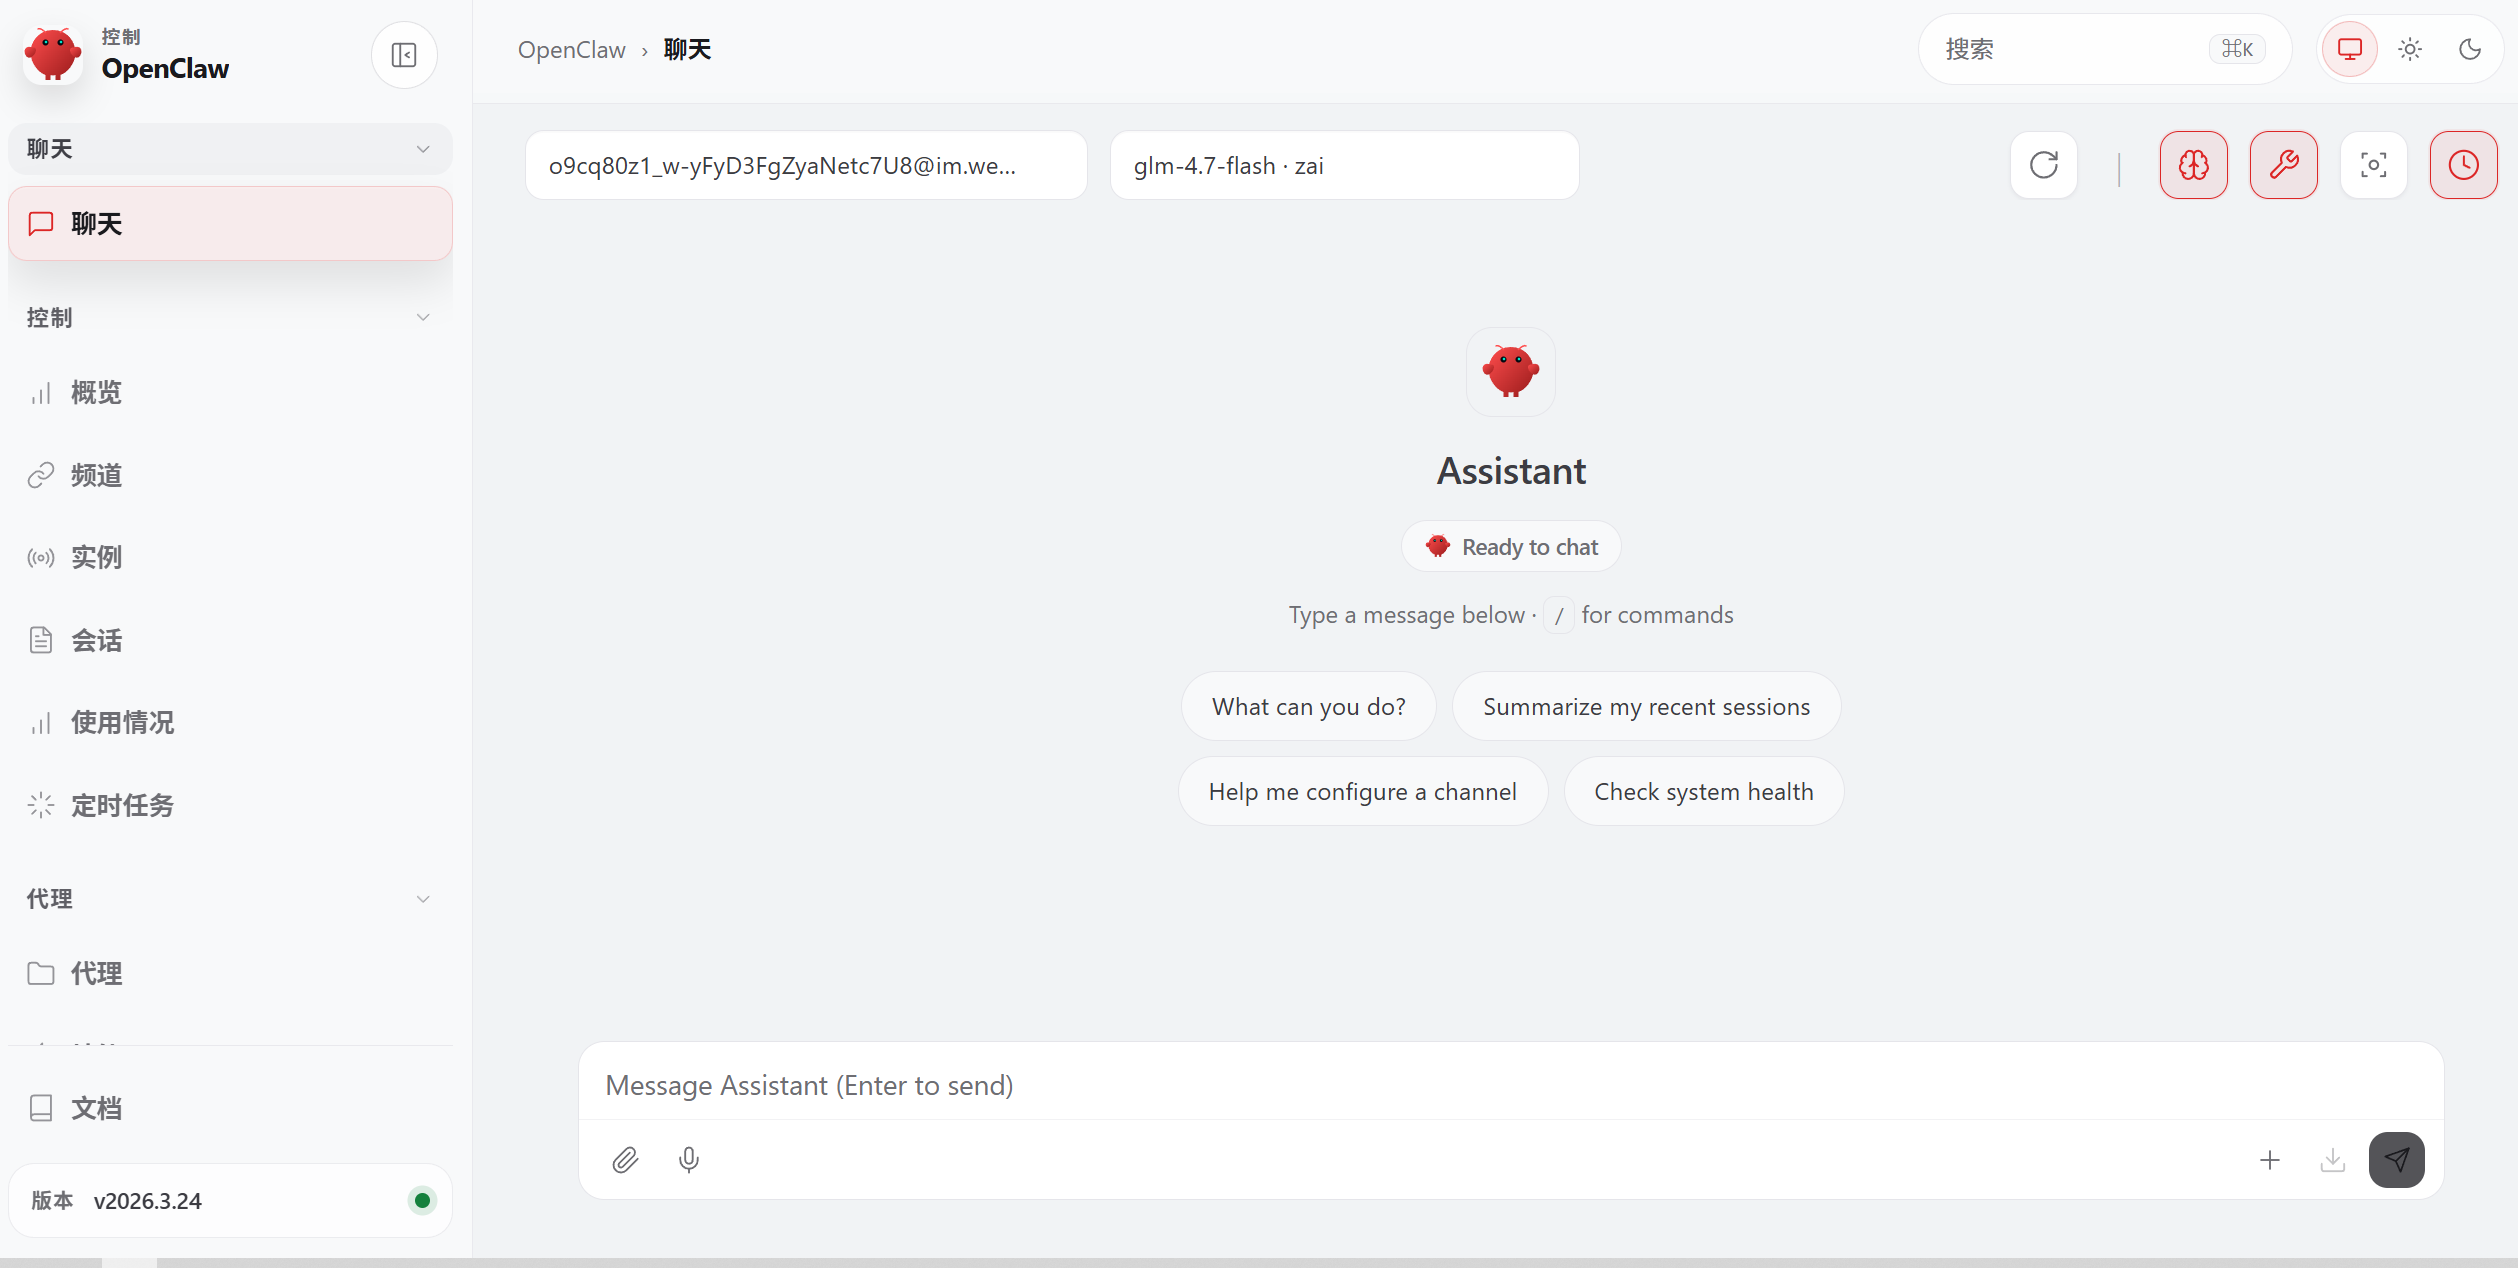Image resolution: width=2518 pixels, height=1268 pixels.
Task: Collapse sidebar using panel icon
Action: click(x=404, y=55)
